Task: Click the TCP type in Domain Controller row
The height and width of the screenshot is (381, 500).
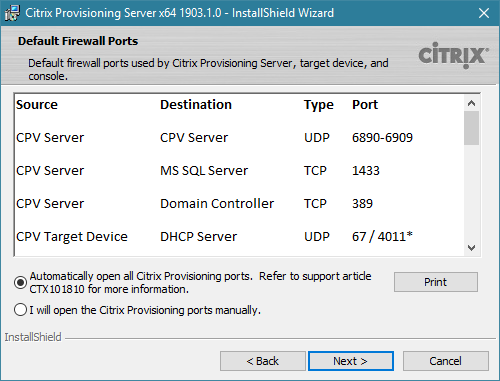Action: coord(315,203)
